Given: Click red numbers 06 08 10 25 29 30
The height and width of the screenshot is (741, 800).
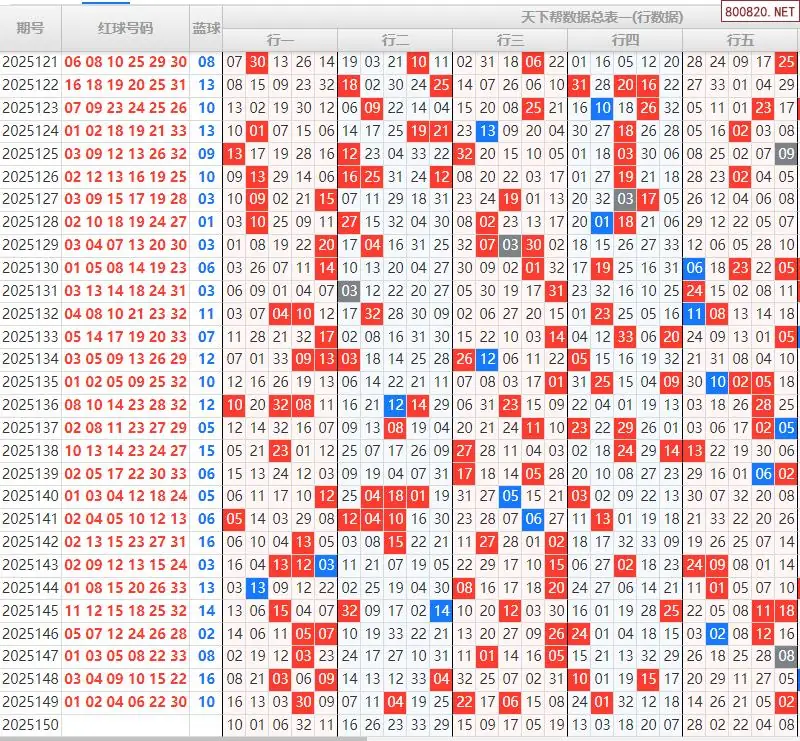Looking at the screenshot, I should [x=125, y=62].
